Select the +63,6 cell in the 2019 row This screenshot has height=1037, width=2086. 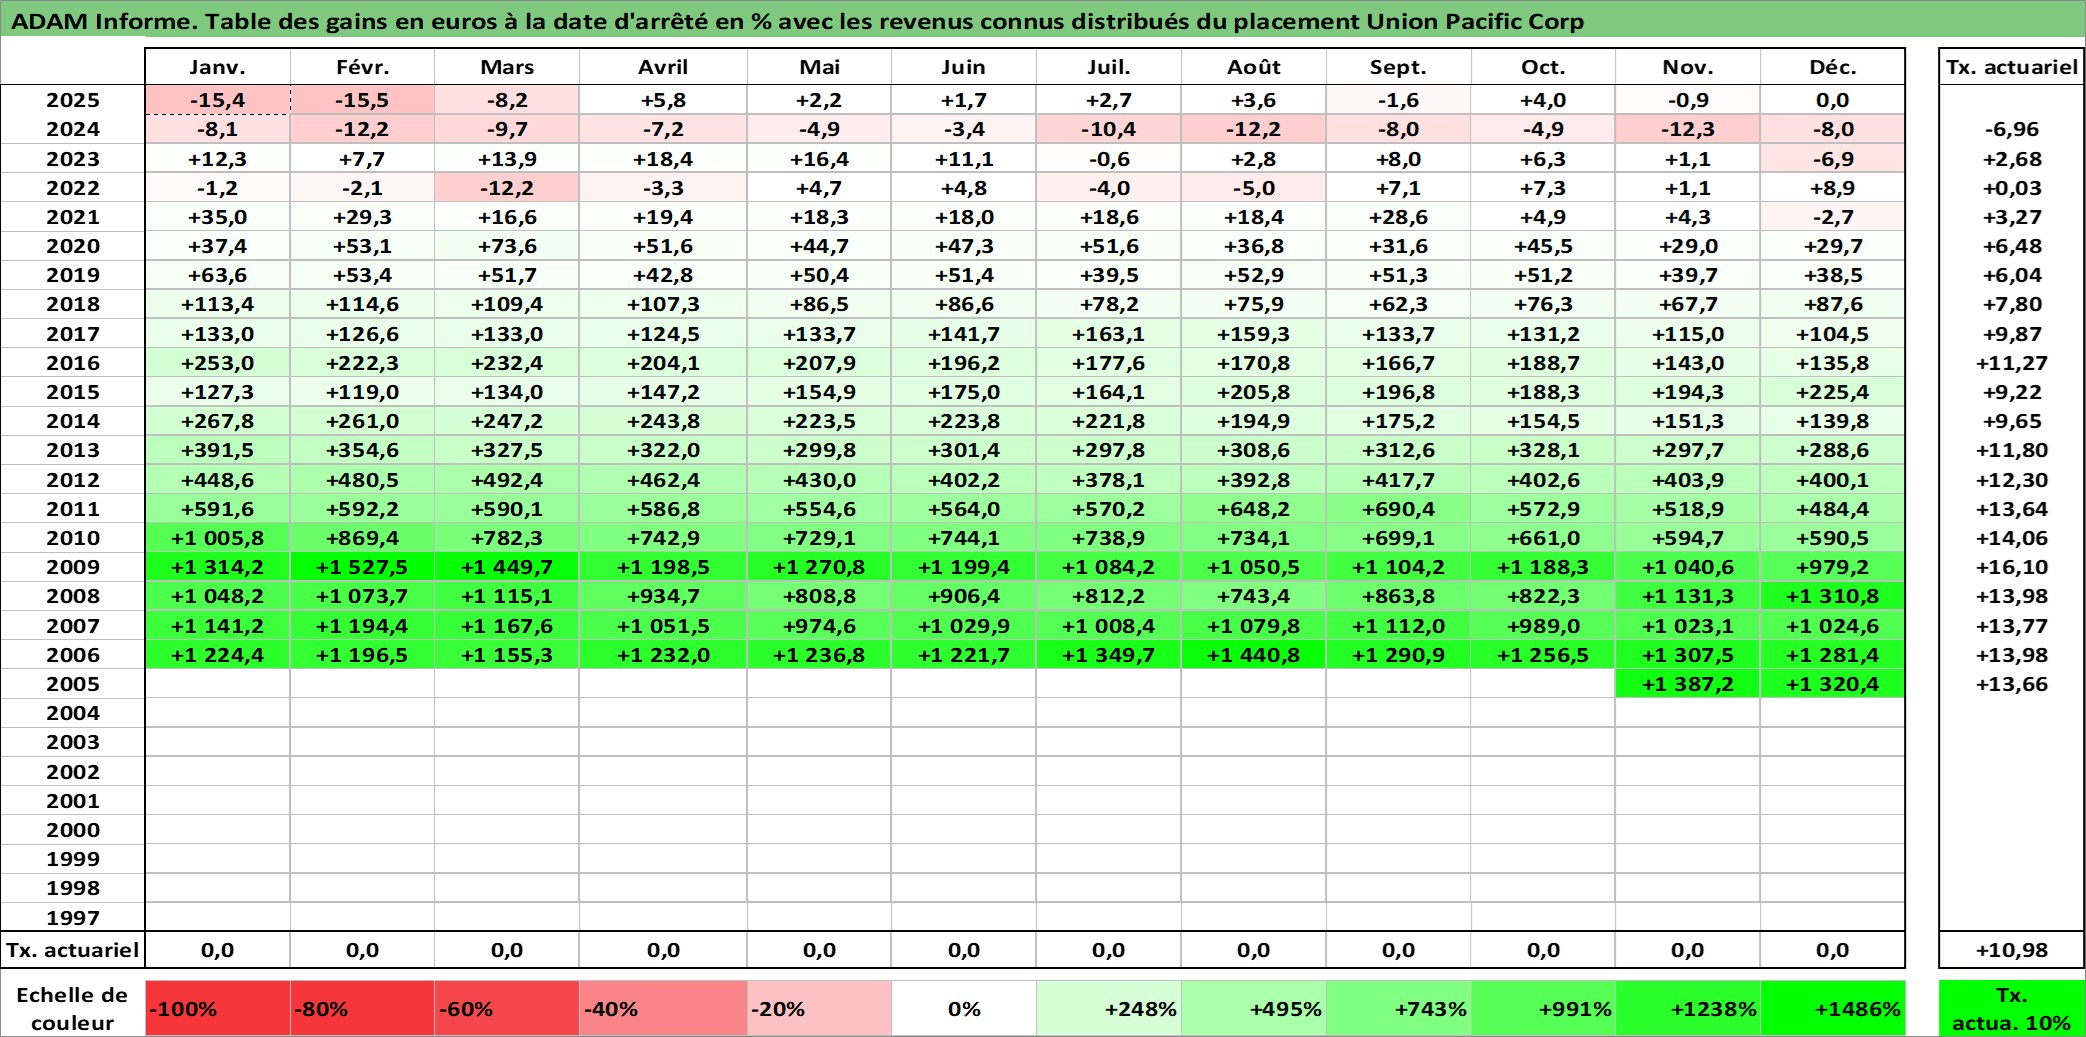coord(218,275)
